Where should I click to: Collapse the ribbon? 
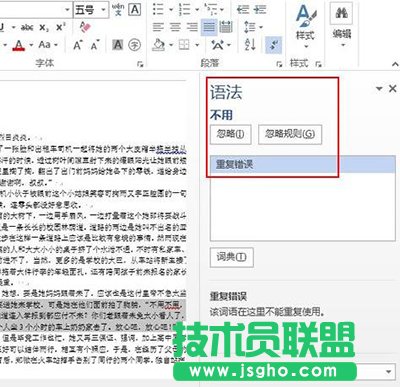tap(395, 64)
